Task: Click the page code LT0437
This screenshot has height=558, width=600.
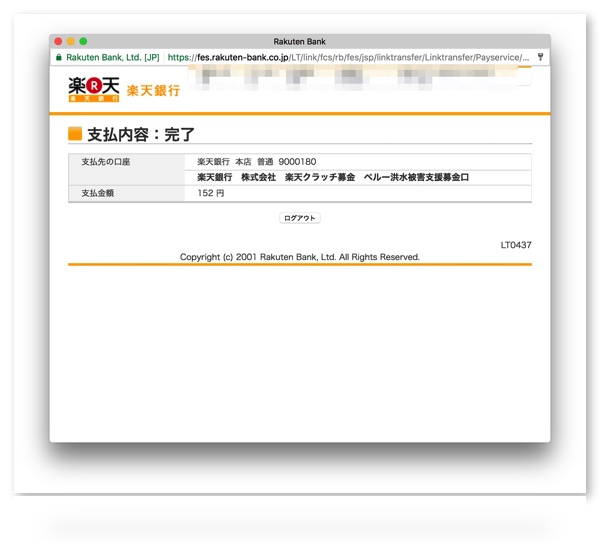Action: 516,245
